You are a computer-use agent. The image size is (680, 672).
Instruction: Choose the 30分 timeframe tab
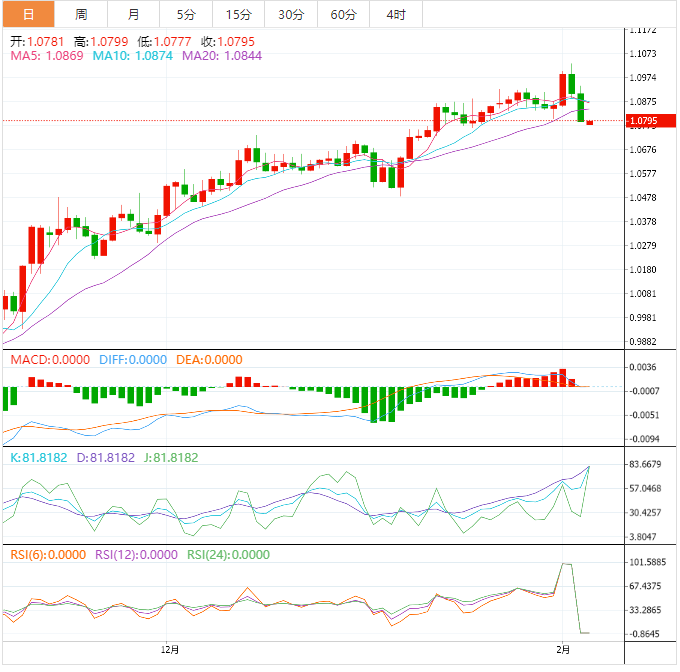[291, 14]
